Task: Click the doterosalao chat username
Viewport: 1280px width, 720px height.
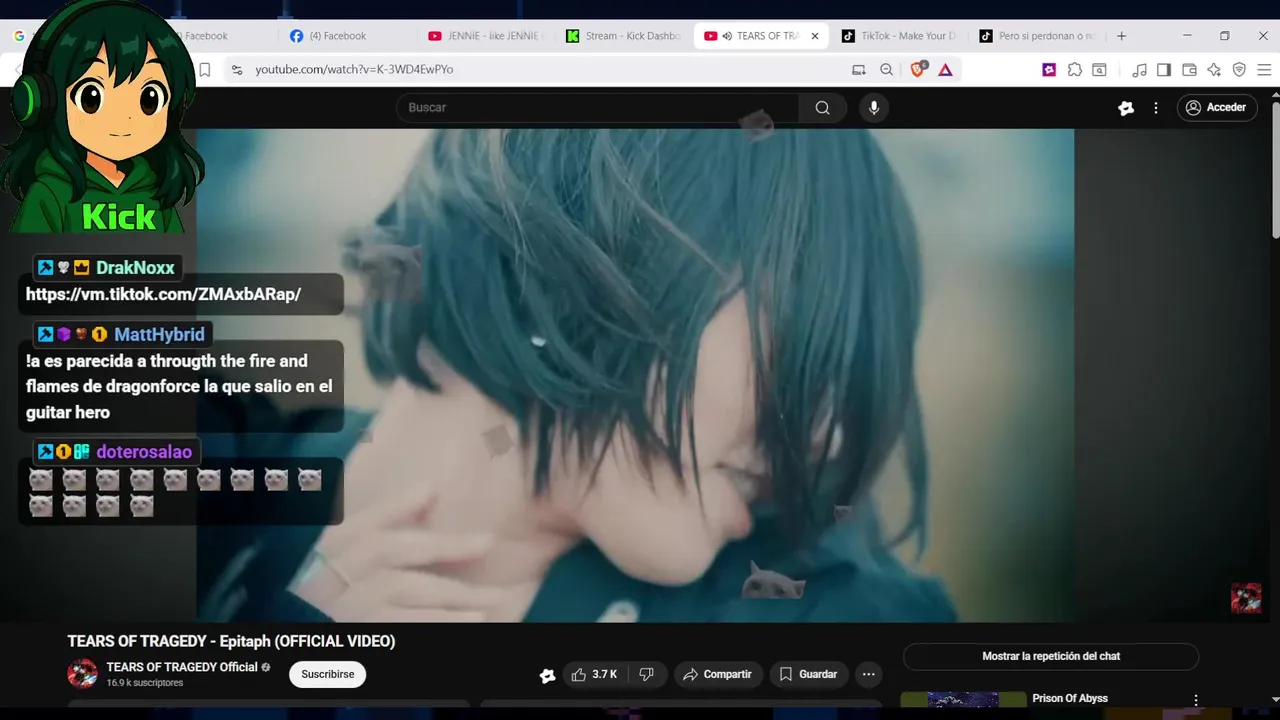Action: click(x=144, y=452)
